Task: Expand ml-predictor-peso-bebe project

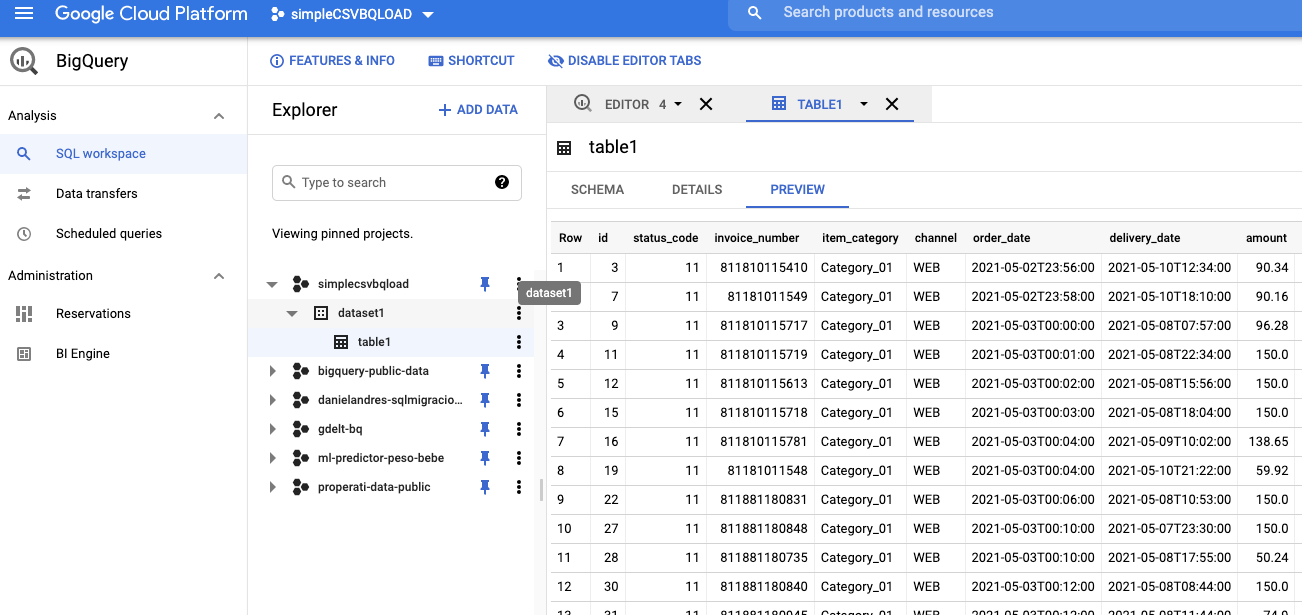Action: click(x=272, y=458)
